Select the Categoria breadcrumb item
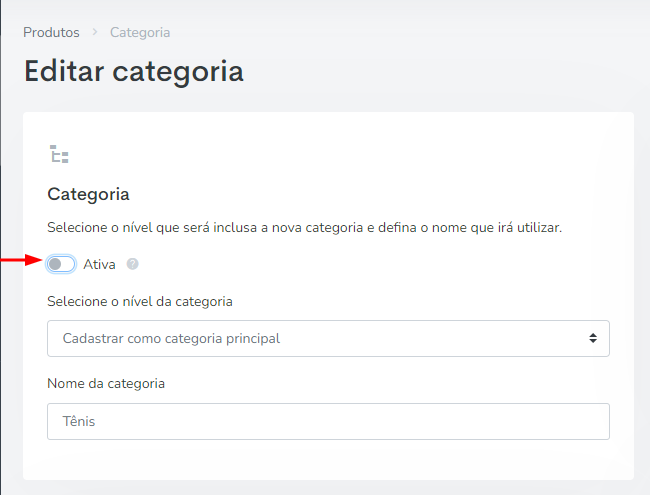The width and height of the screenshot is (650, 495). pyautogui.click(x=140, y=32)
